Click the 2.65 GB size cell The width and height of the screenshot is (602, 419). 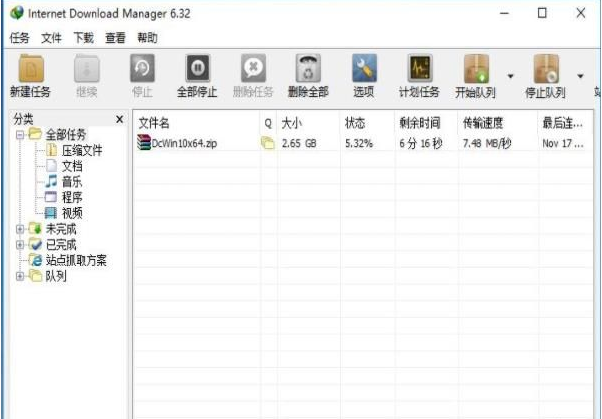pyautogui.click(x=299, y=144)
